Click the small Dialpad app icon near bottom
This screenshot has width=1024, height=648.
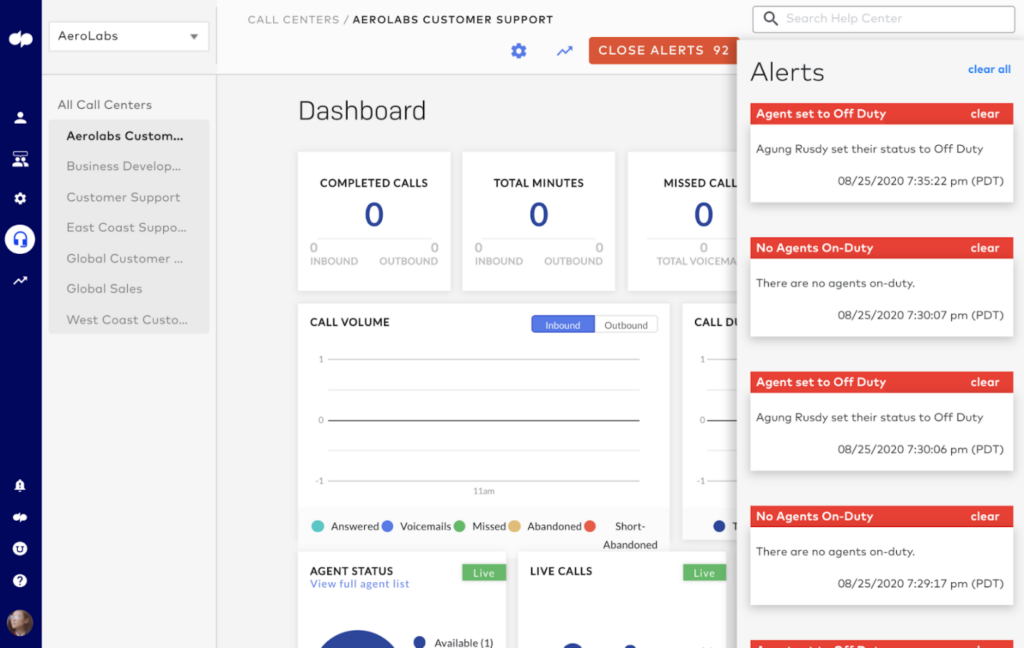[x=20, y=517]
